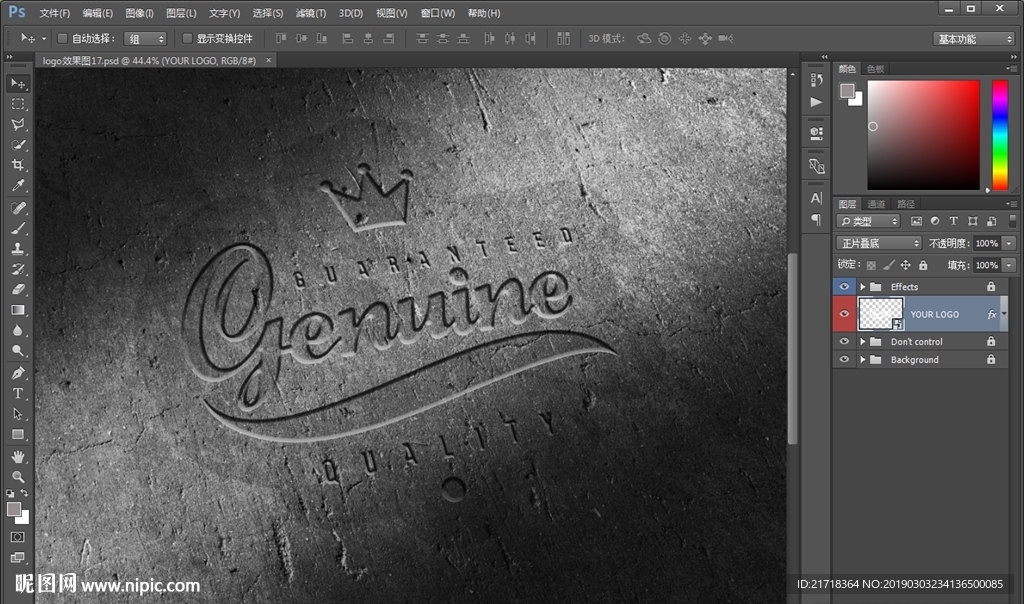1024x604 pixels.
Task: Switch to the Swatches tab
Action: [876, 69]
